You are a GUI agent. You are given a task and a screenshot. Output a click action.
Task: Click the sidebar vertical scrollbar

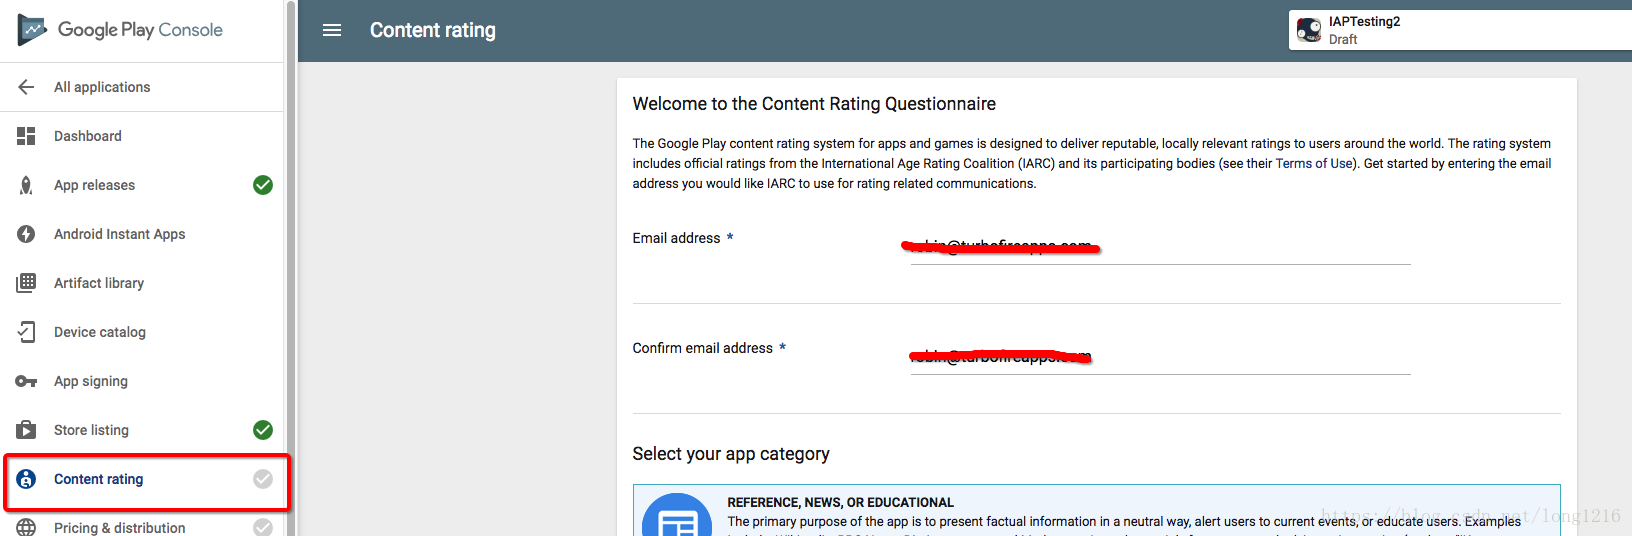coord(291,268)
